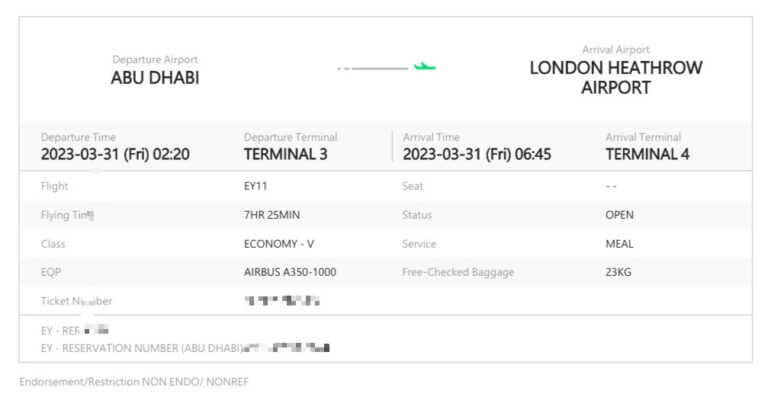Click AIRBUS A350-1000 equipment value
The image size is (768, 400).
(x=290, y=272)
